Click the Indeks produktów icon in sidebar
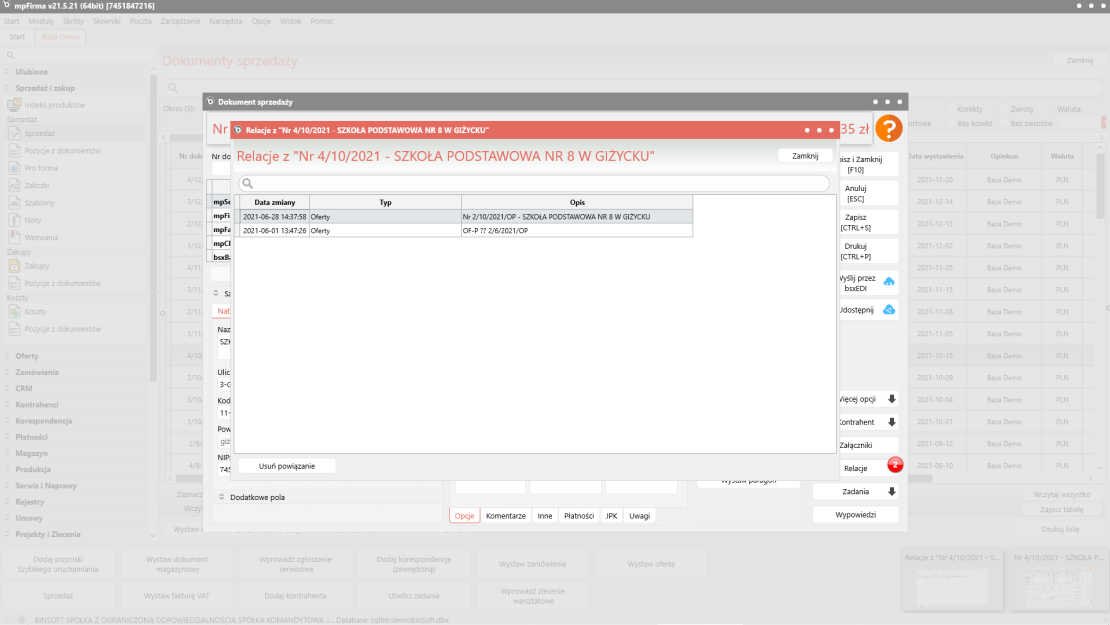The width and height of the screenshot is (1110, 625). [15, 105]
